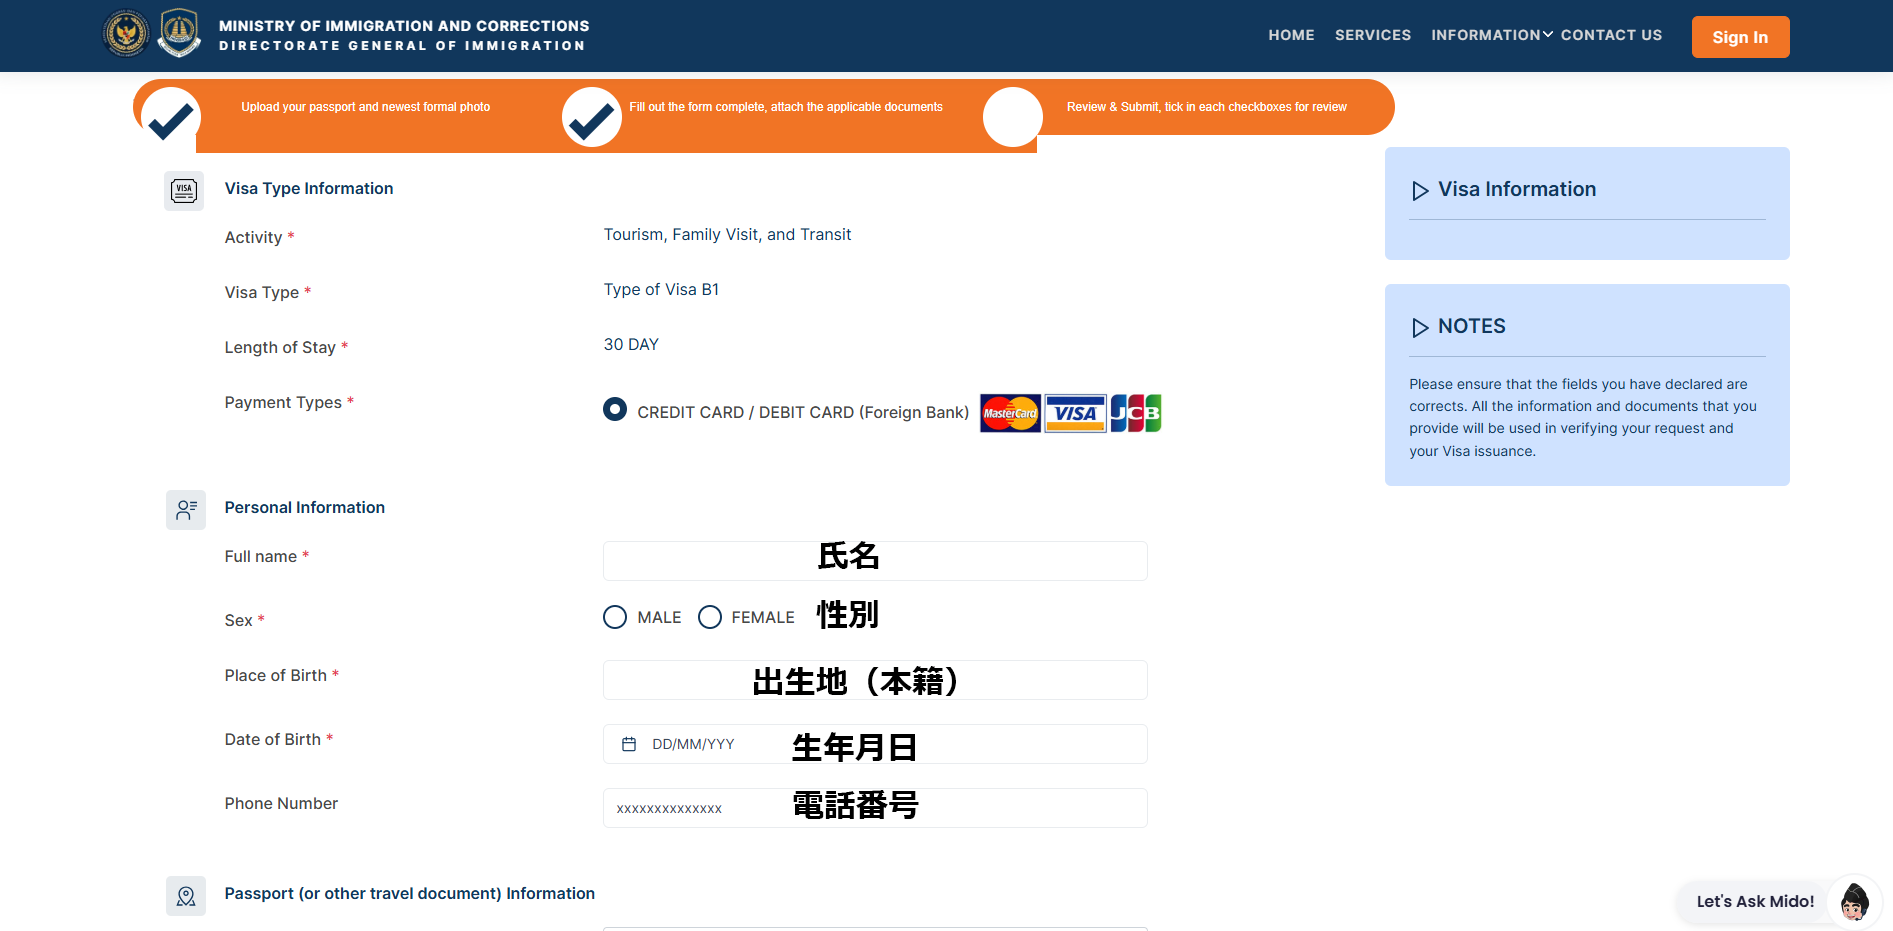Click the Sign In button

[1740, 37]
